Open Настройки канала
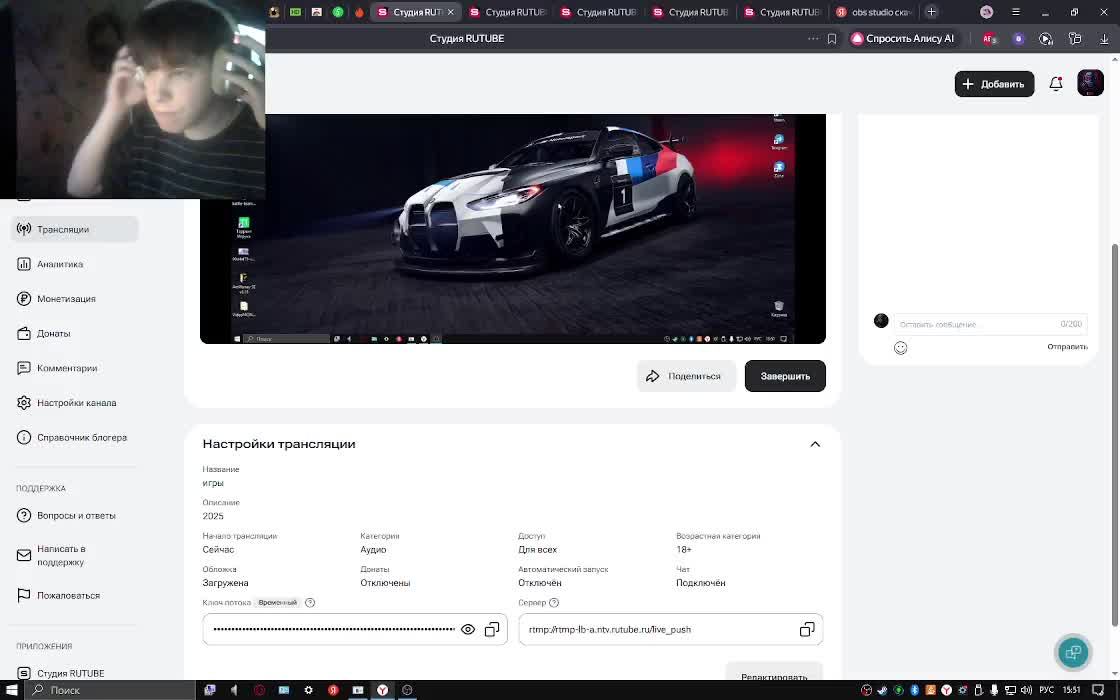1120x700 pixels. click(x=76, y=403)
